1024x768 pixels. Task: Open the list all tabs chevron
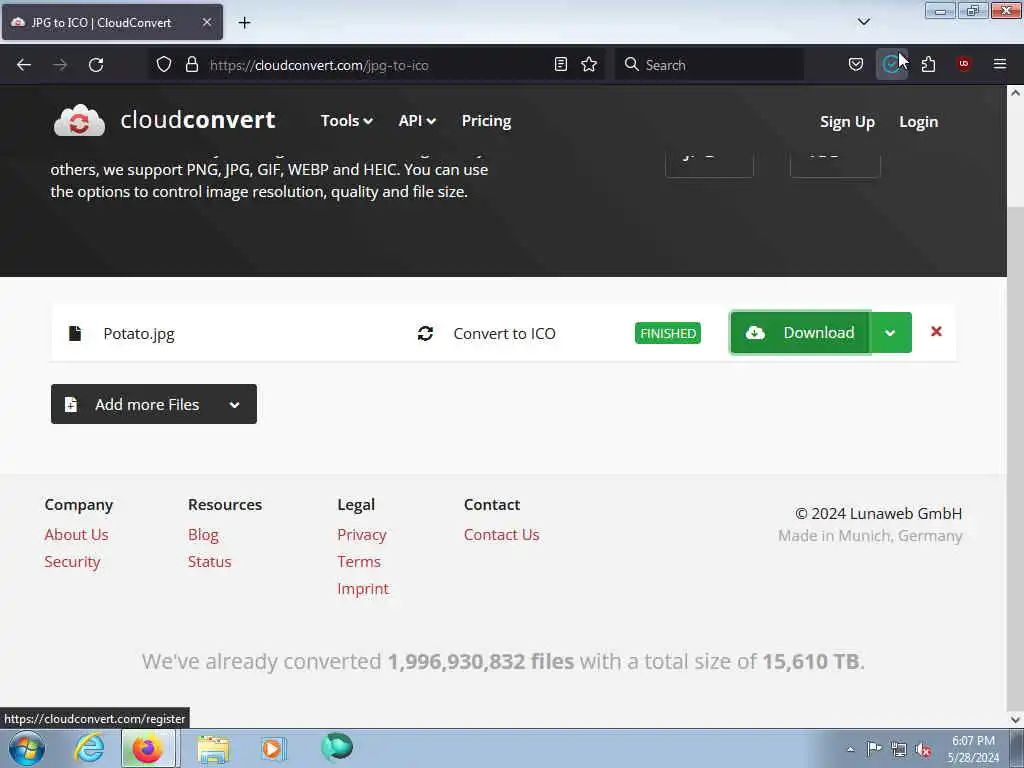click(863, 22)
